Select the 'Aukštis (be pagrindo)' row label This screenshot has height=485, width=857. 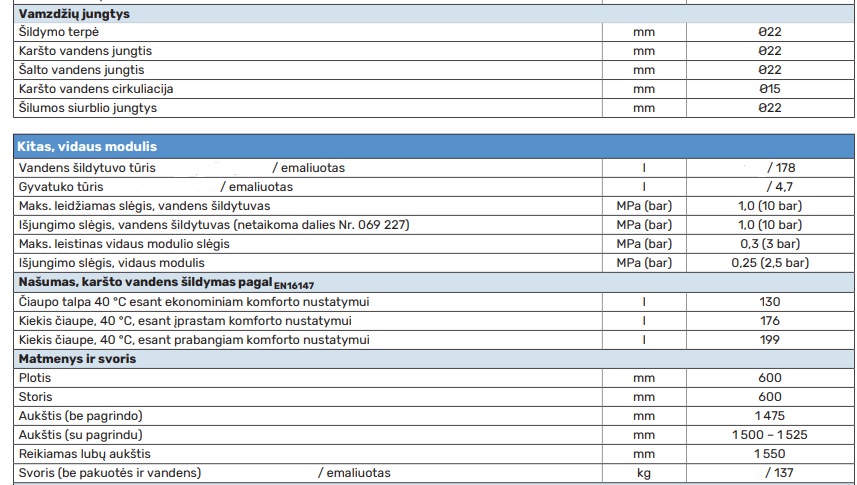click(x=80, y=416)
